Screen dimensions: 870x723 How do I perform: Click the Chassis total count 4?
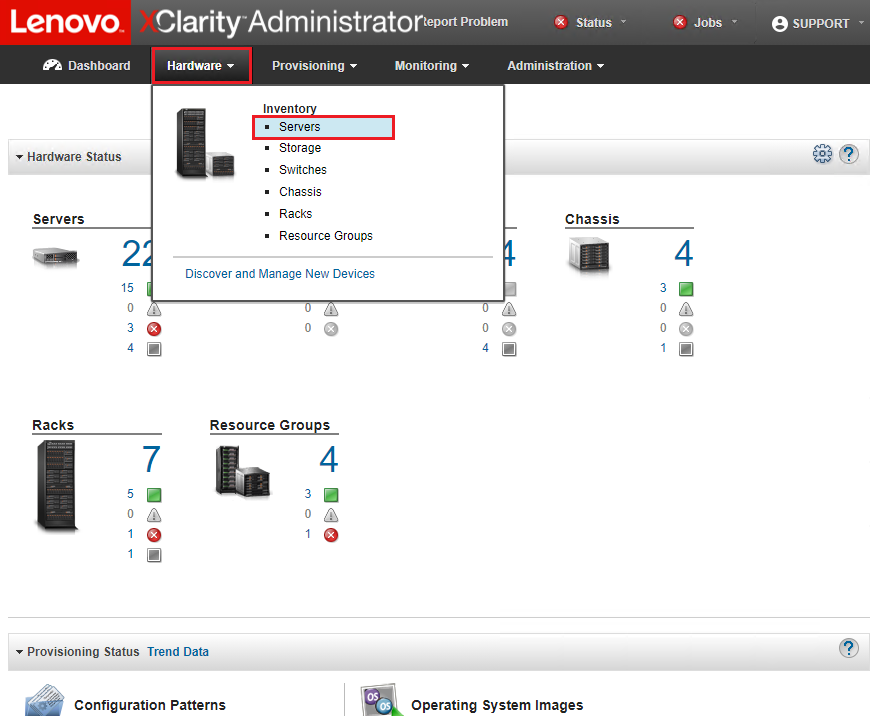(x=683, y=254)
